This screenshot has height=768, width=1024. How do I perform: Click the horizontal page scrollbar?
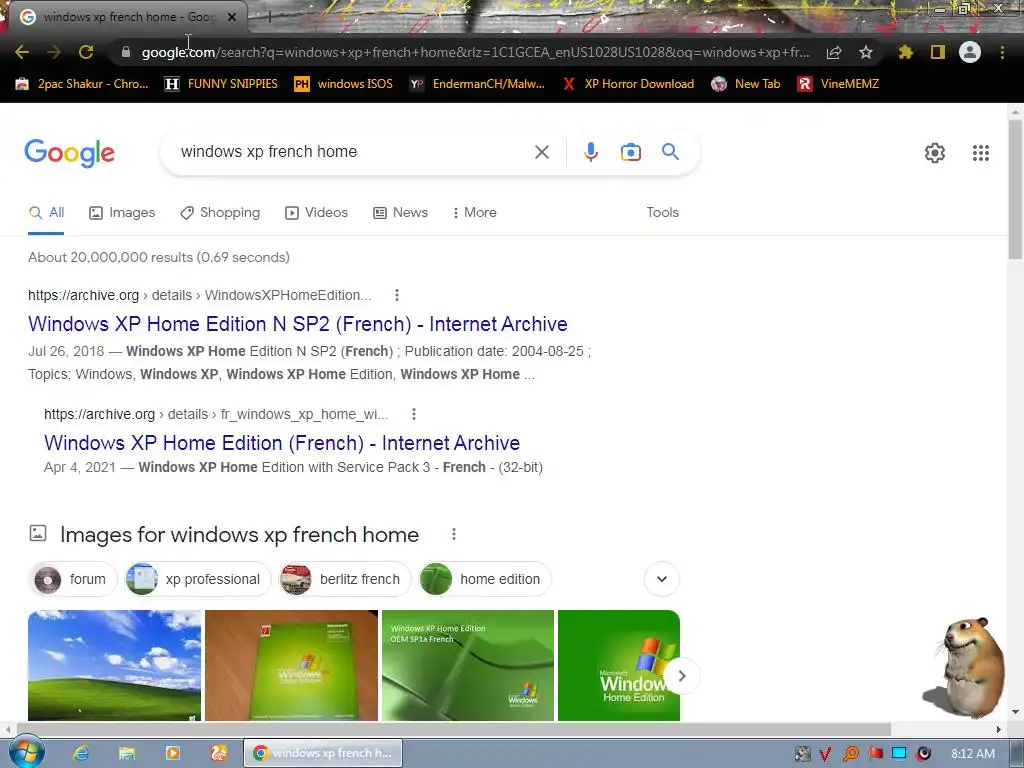(x=453, y=729)
